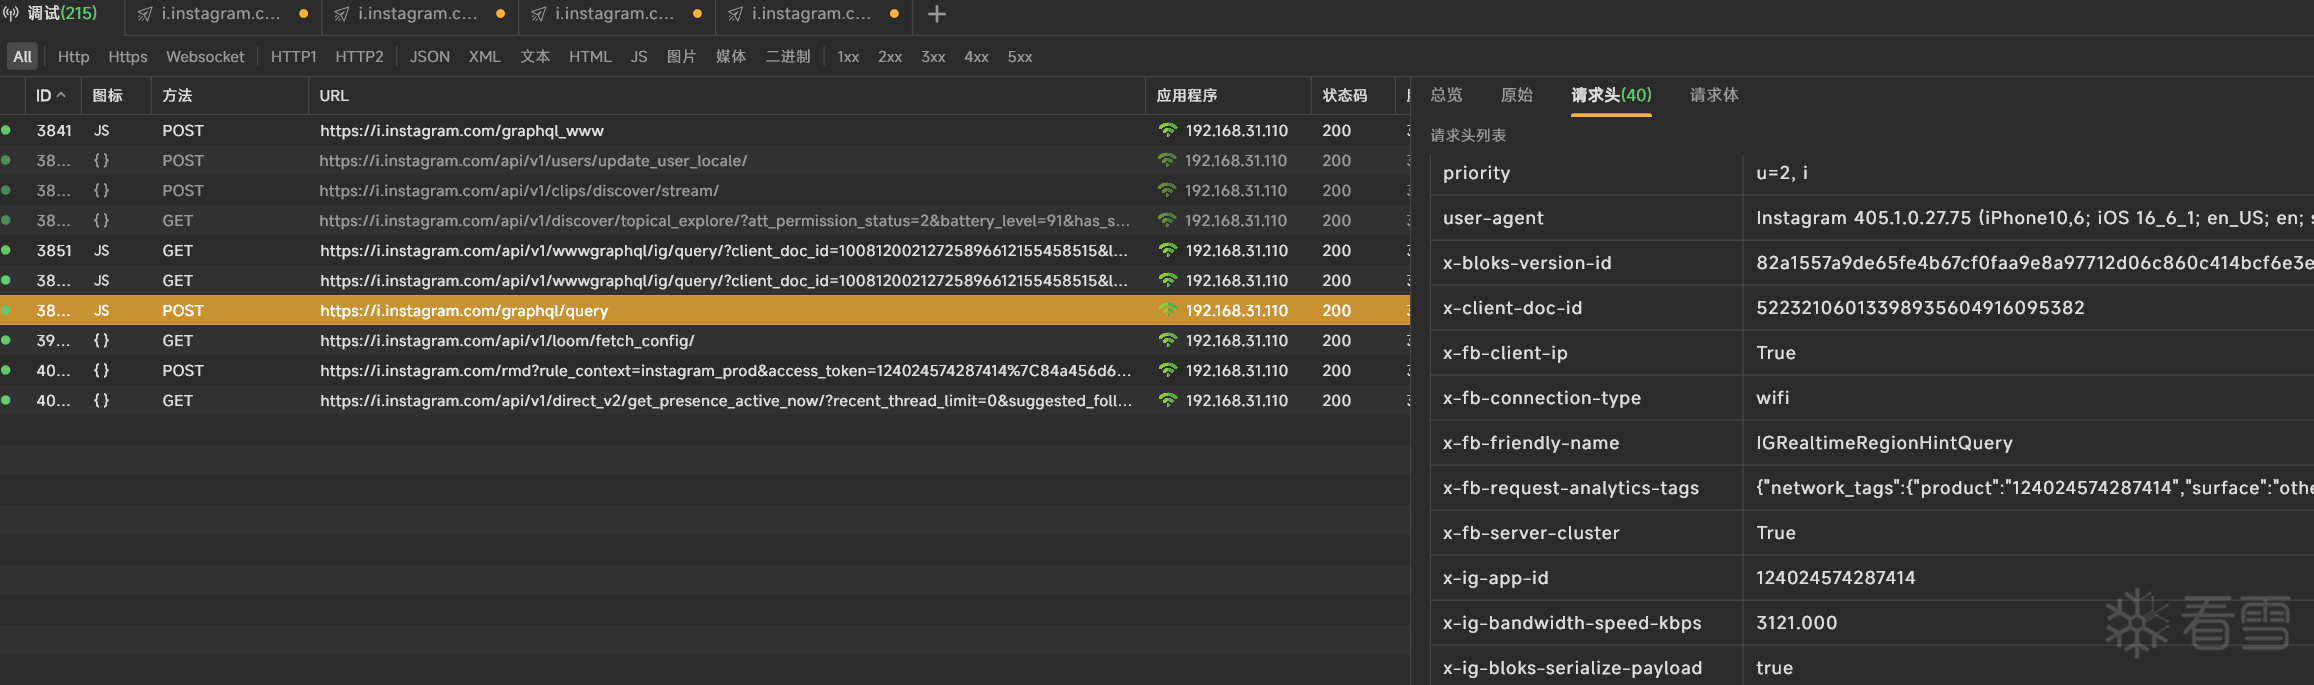The image size is (2314, 685).
Task: Click the JSON braces icon in topical_explore row
Action: pyautogui.click(x=101, y=221)
